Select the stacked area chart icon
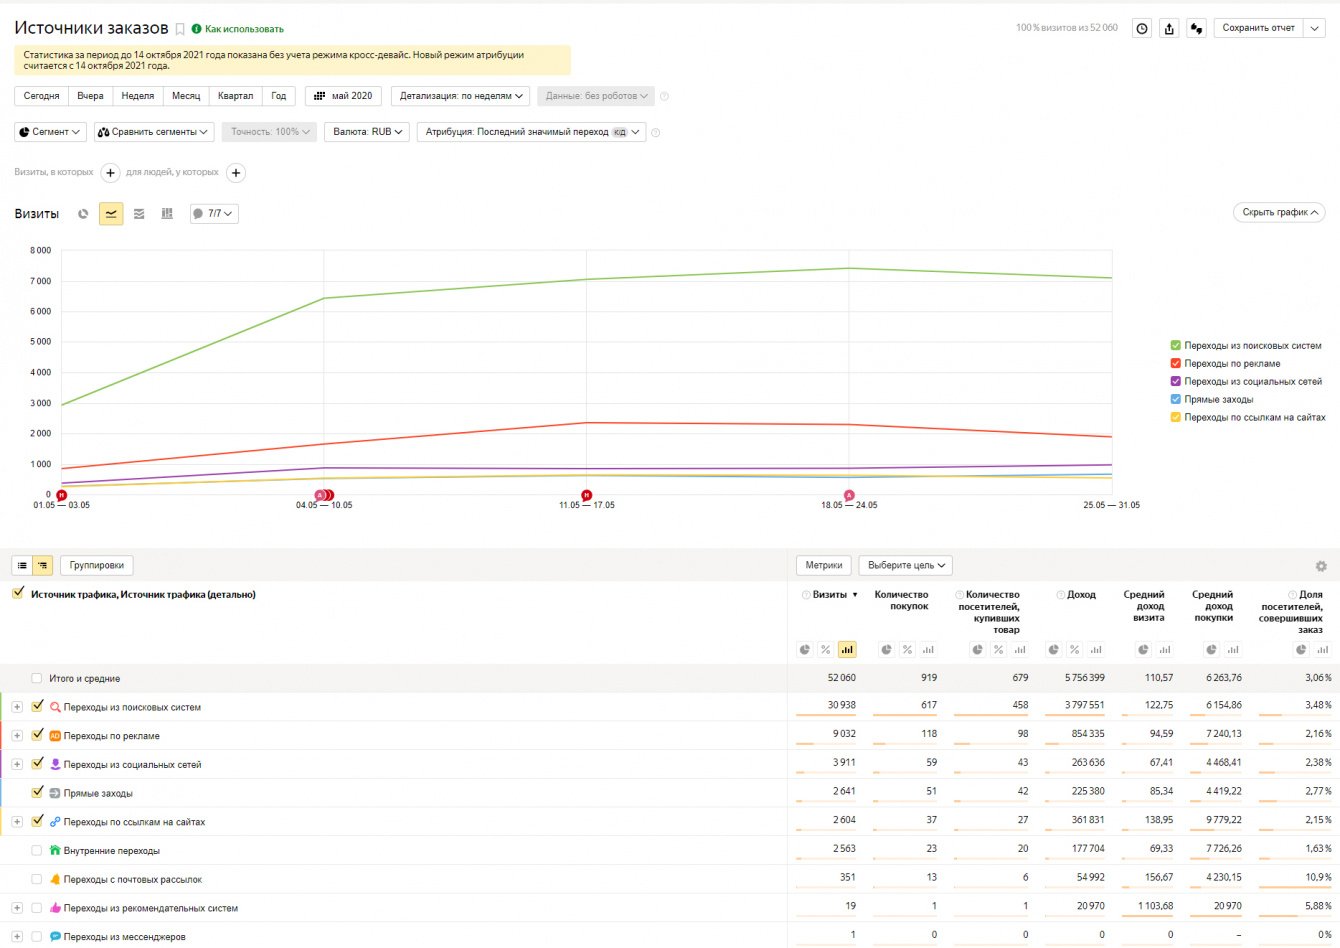 (139, 214)
